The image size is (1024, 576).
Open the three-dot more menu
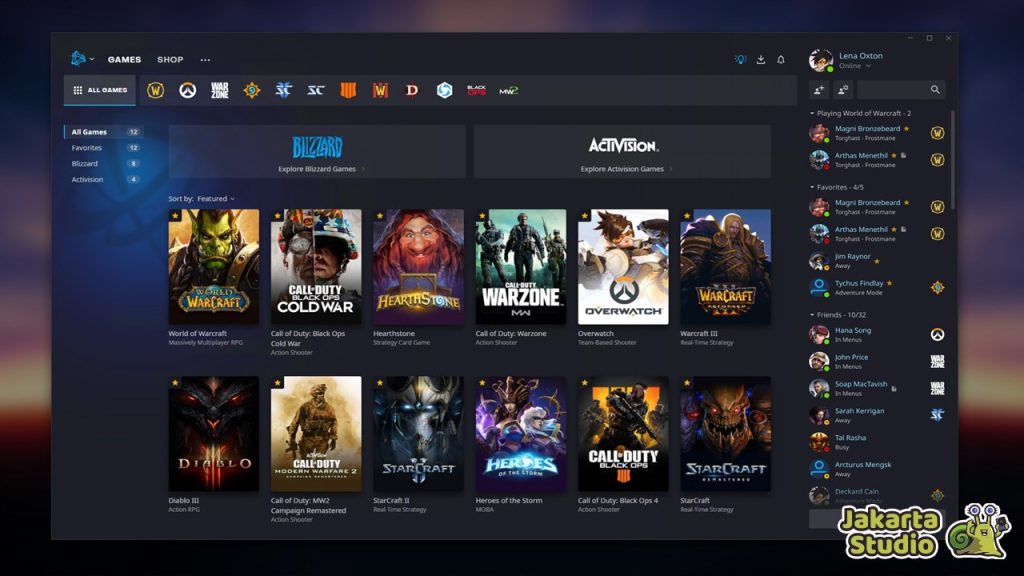pos(205,59)
